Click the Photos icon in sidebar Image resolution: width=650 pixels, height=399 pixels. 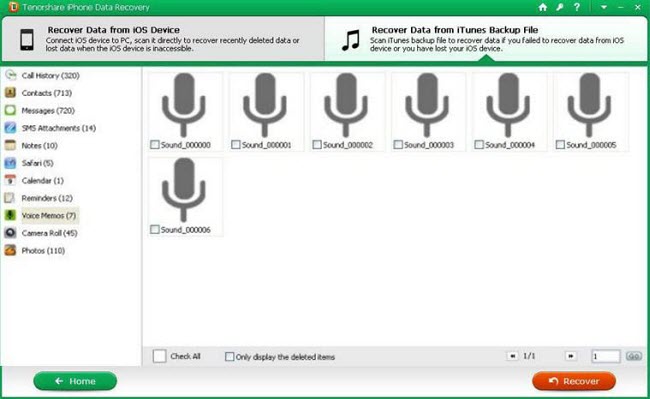coord(10,250)
